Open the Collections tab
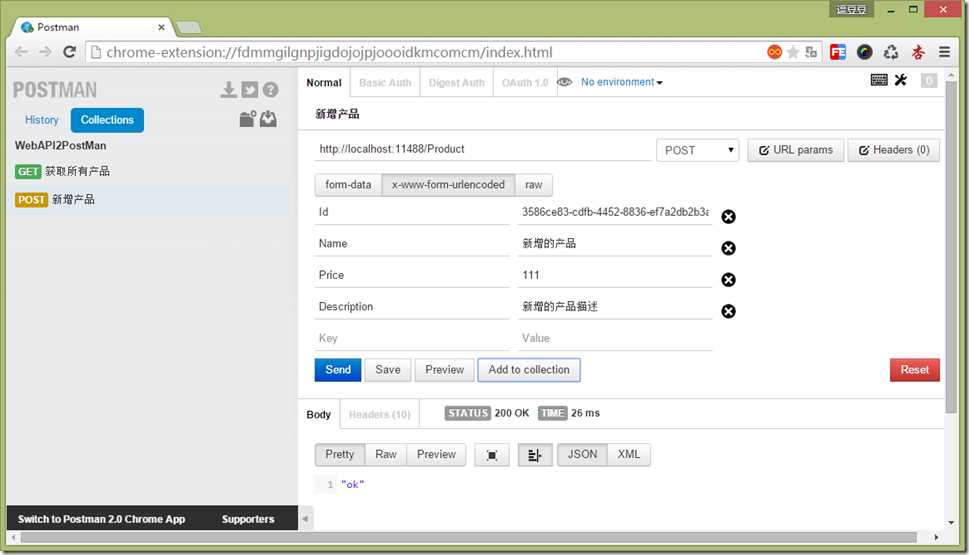The width and height of the screenshot is (969, 555). 107,120
